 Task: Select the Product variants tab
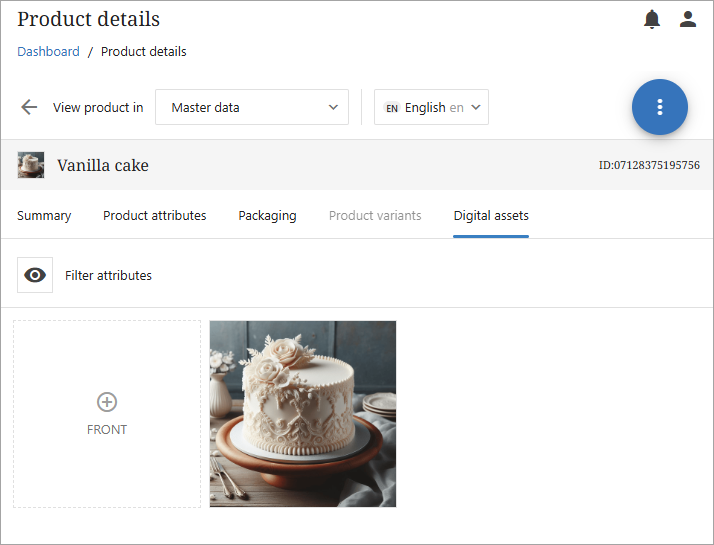[375, 215]
